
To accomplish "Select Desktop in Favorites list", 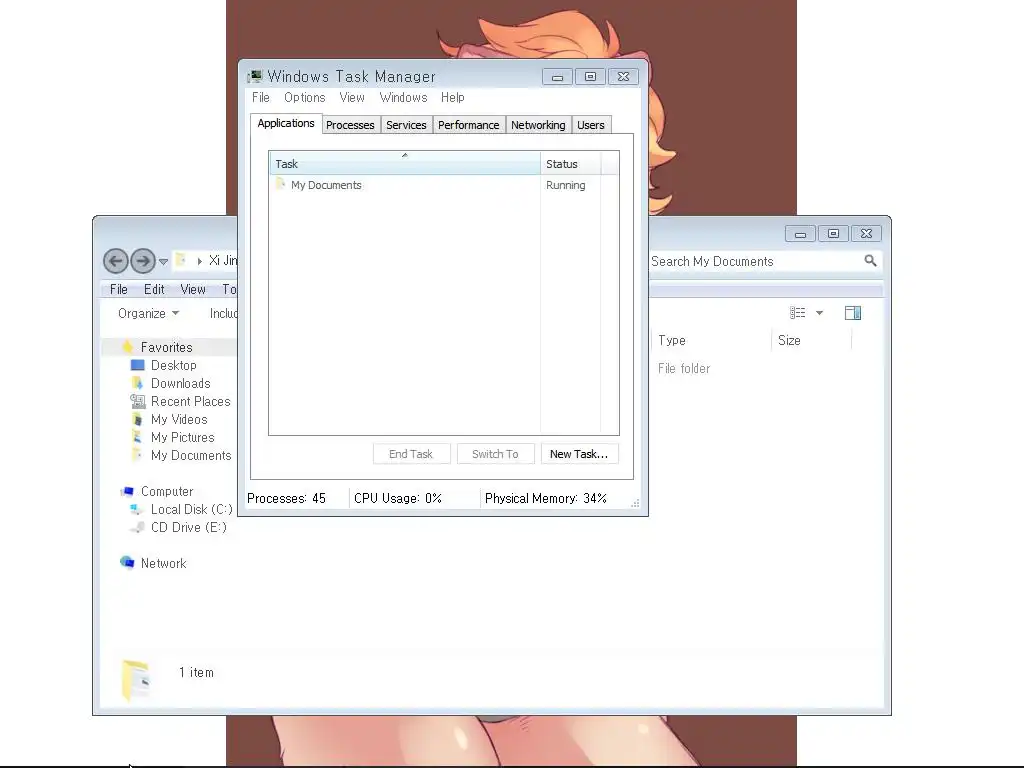I will [x=174, y=365].
